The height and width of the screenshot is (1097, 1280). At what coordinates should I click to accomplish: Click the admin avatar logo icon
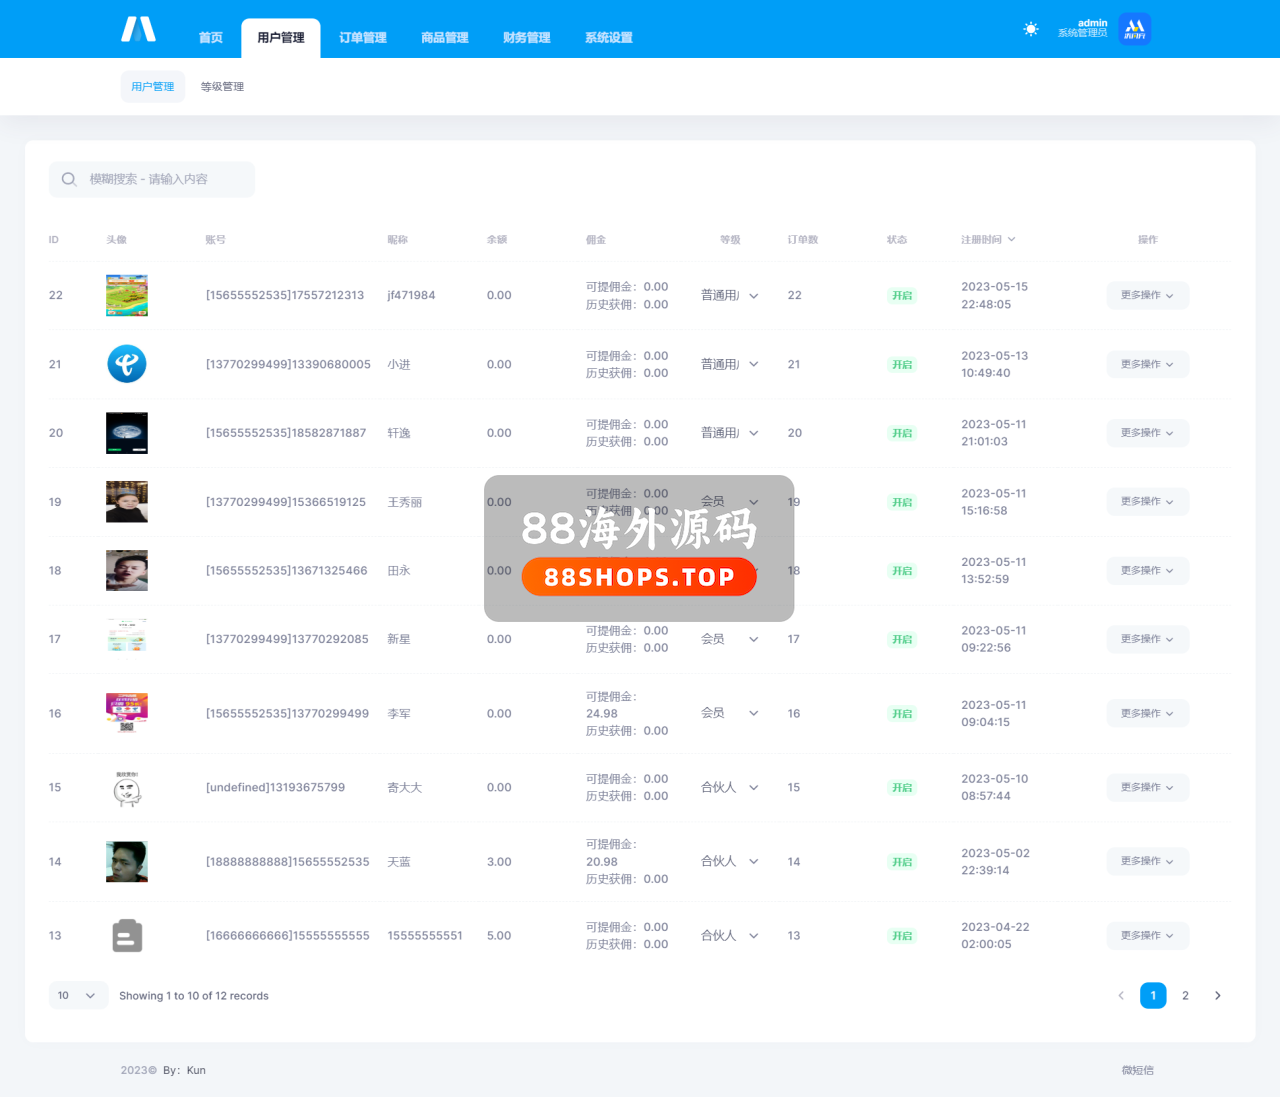1135,29
